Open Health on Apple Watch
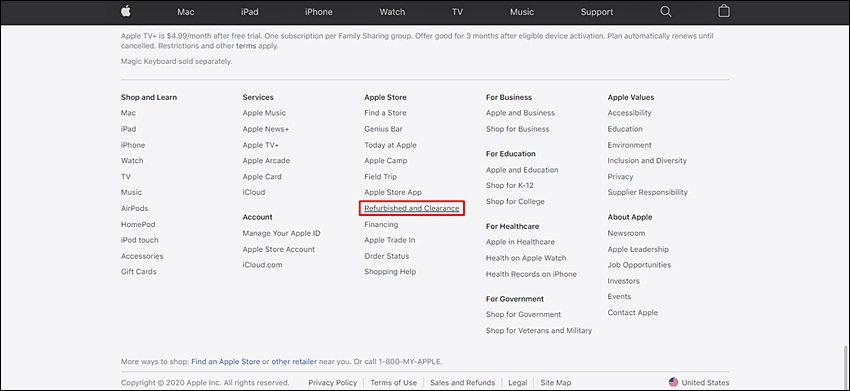The image size is (850, 391). click(526, 258)
